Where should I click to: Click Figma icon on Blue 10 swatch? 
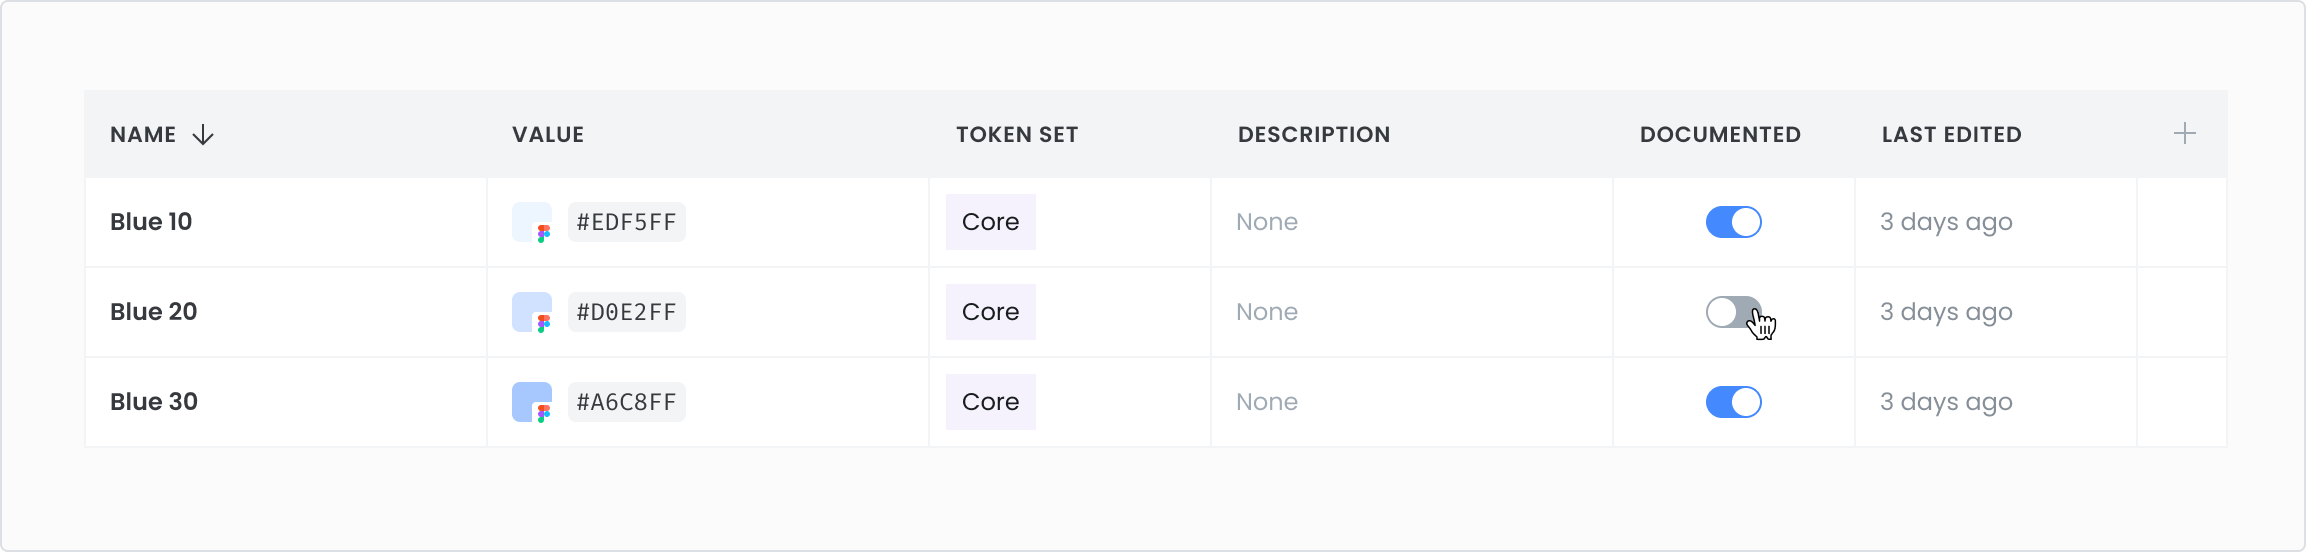(544, 234)
